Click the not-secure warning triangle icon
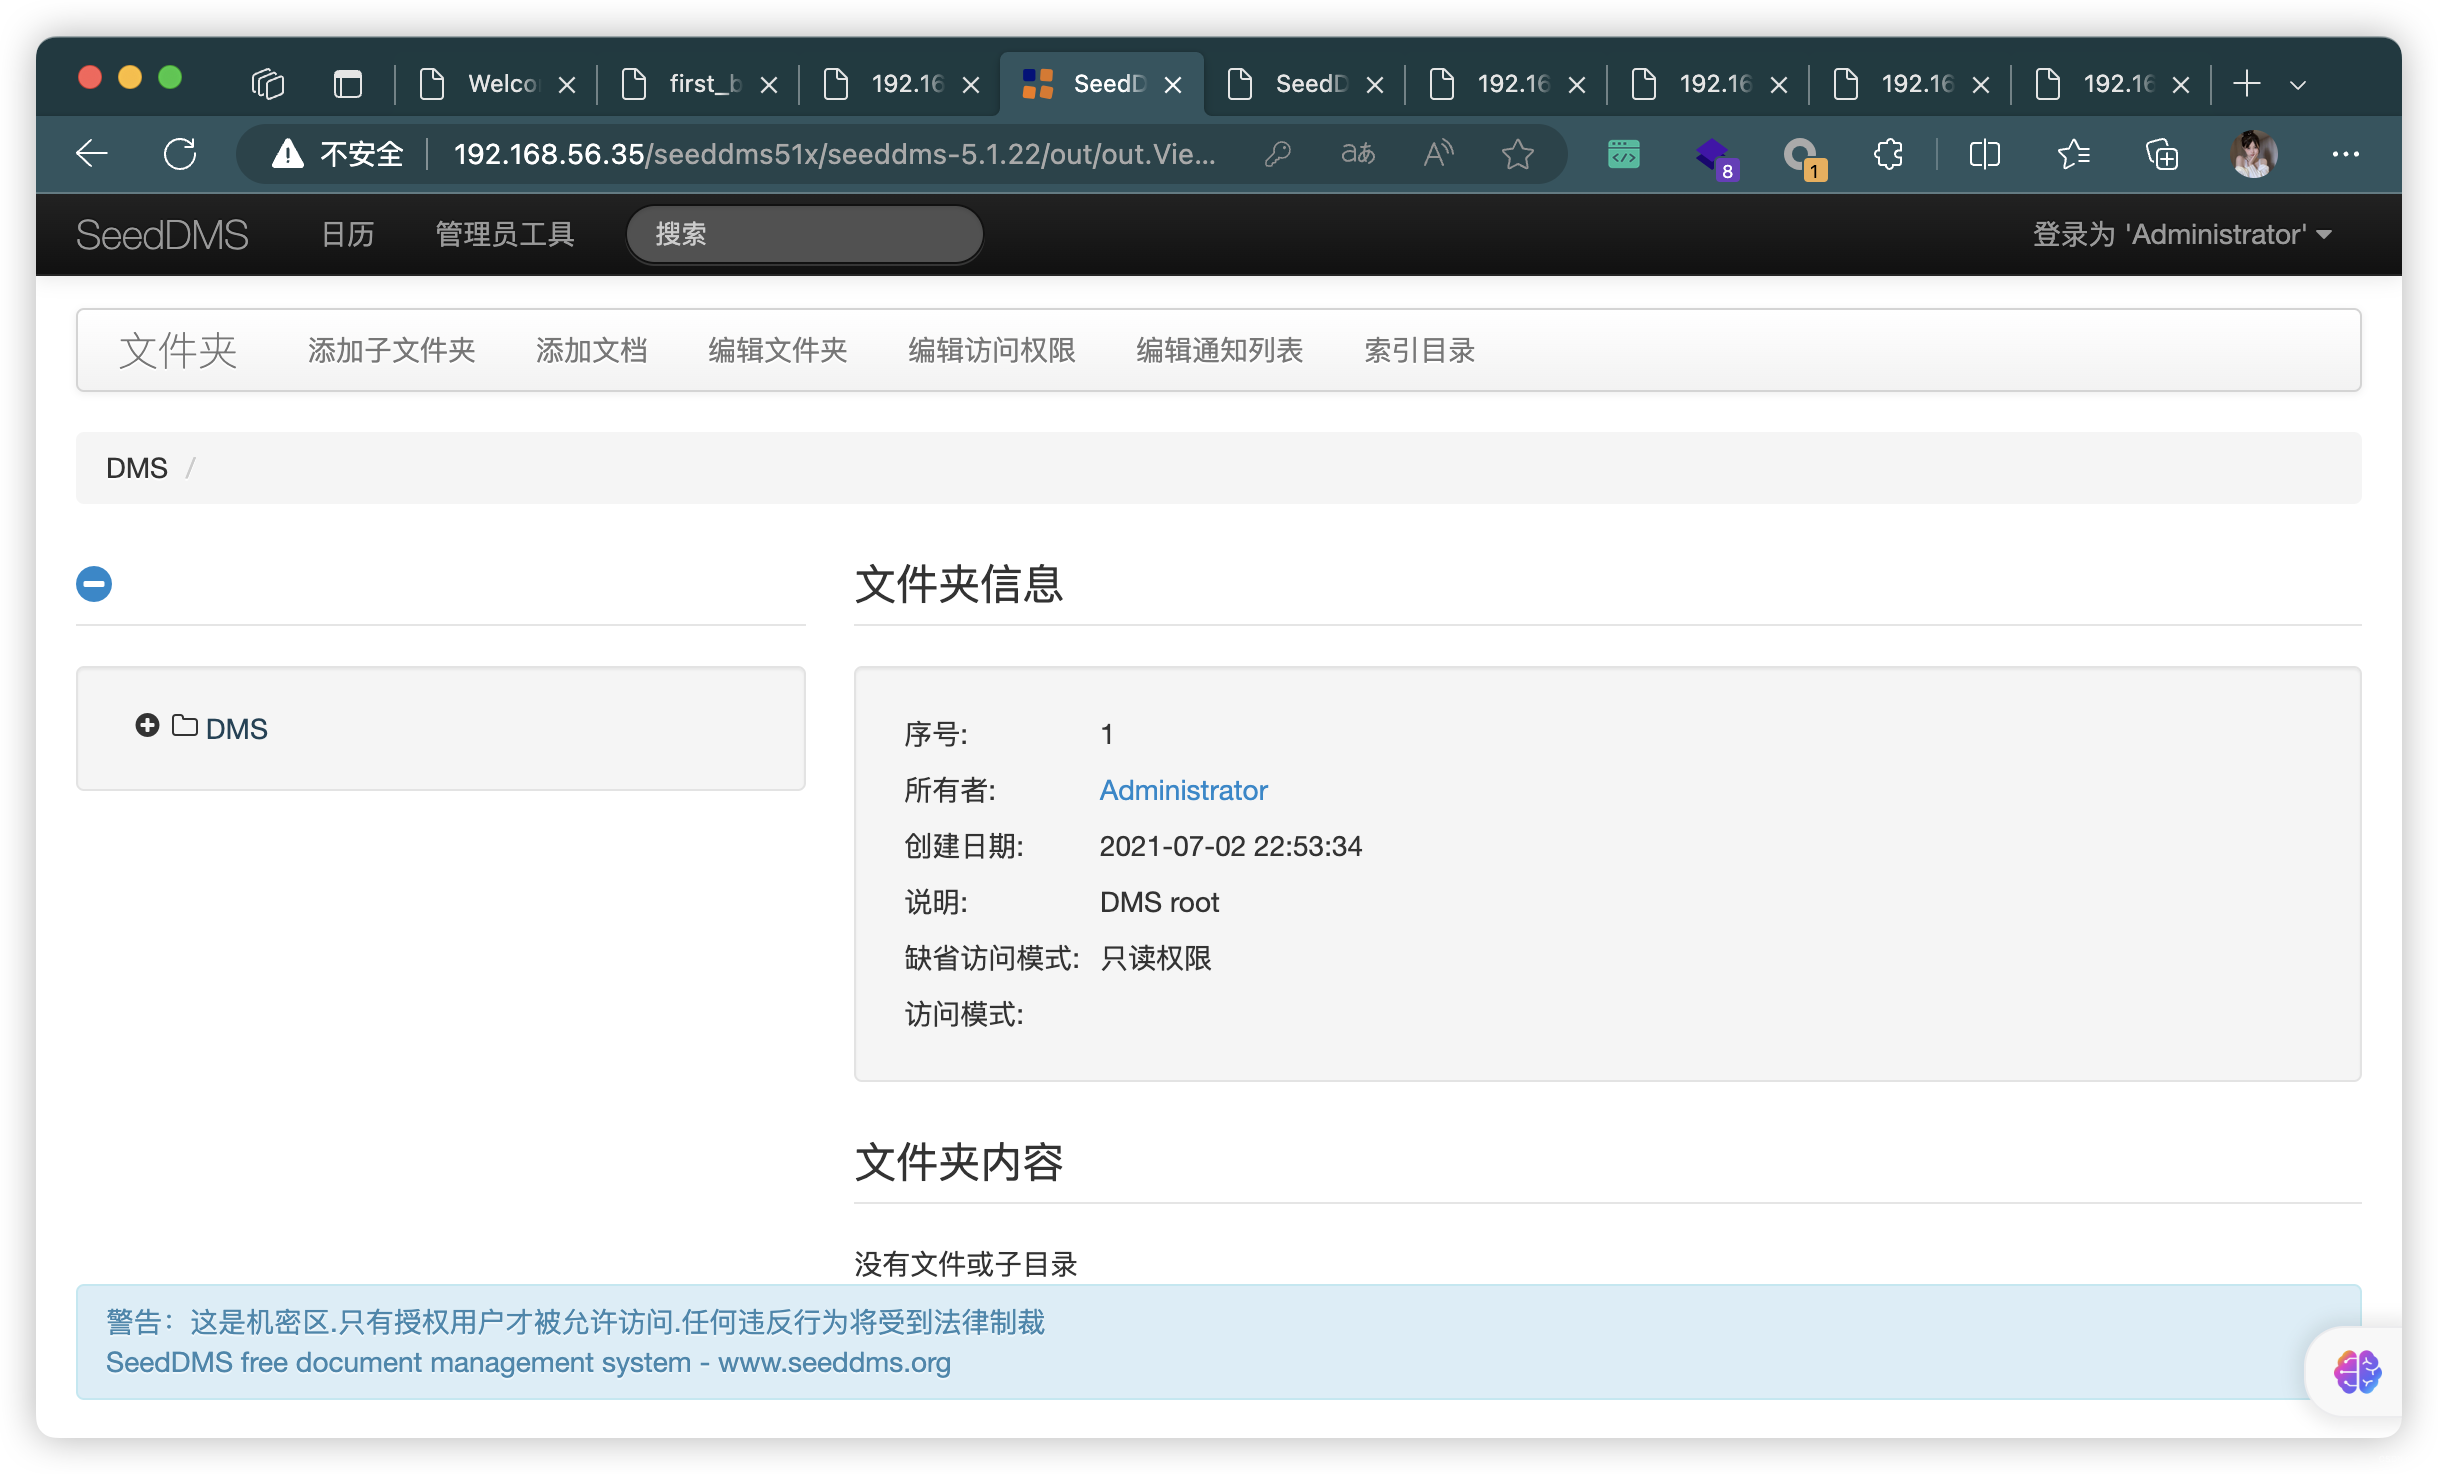Image resolution: width=2438 pixels, height=1474 pixels. click(x=288, y=154)
